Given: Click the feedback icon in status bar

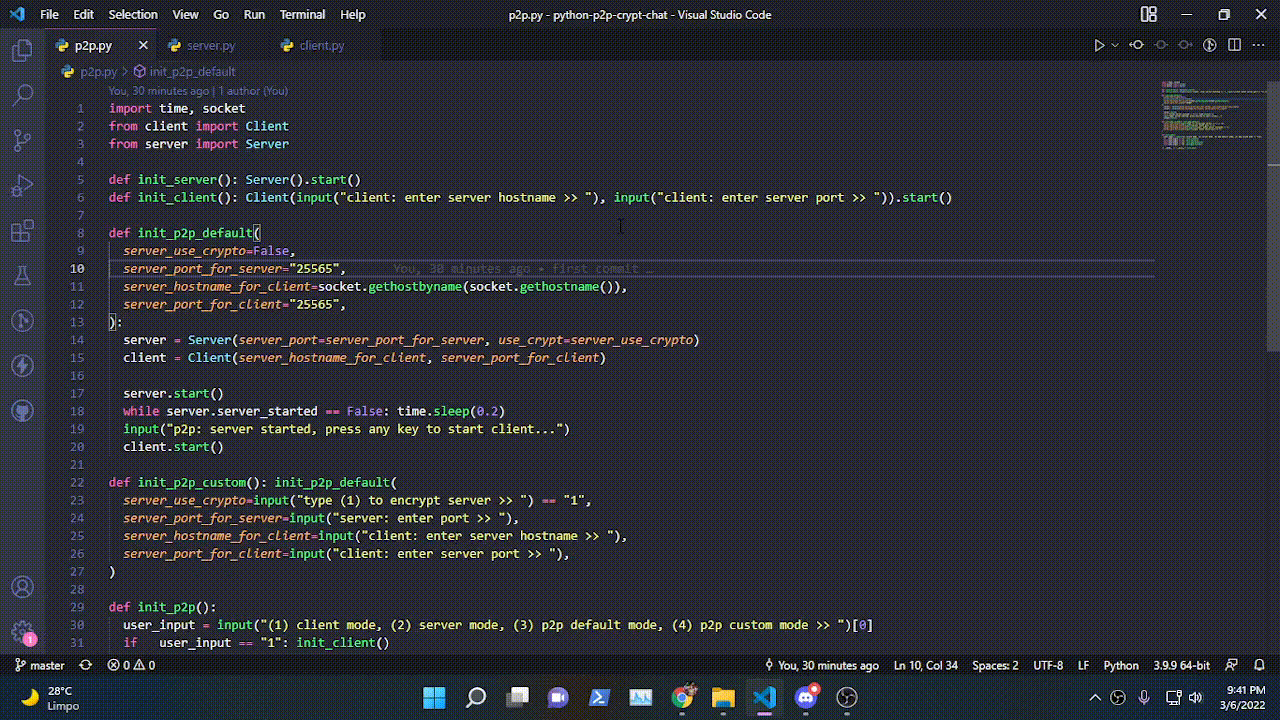Looking at the screenshot, I should 1232,665.
